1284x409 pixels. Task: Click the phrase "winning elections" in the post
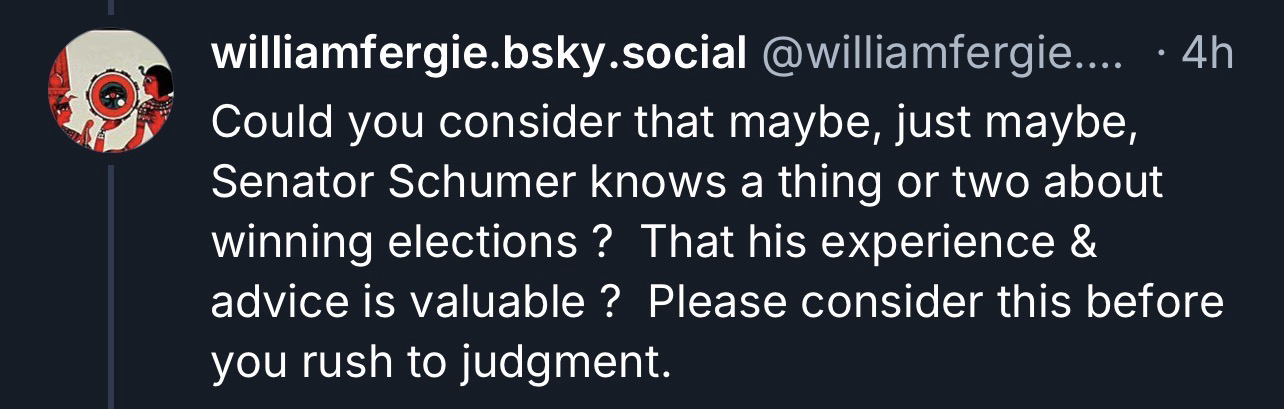click(393, 243)
